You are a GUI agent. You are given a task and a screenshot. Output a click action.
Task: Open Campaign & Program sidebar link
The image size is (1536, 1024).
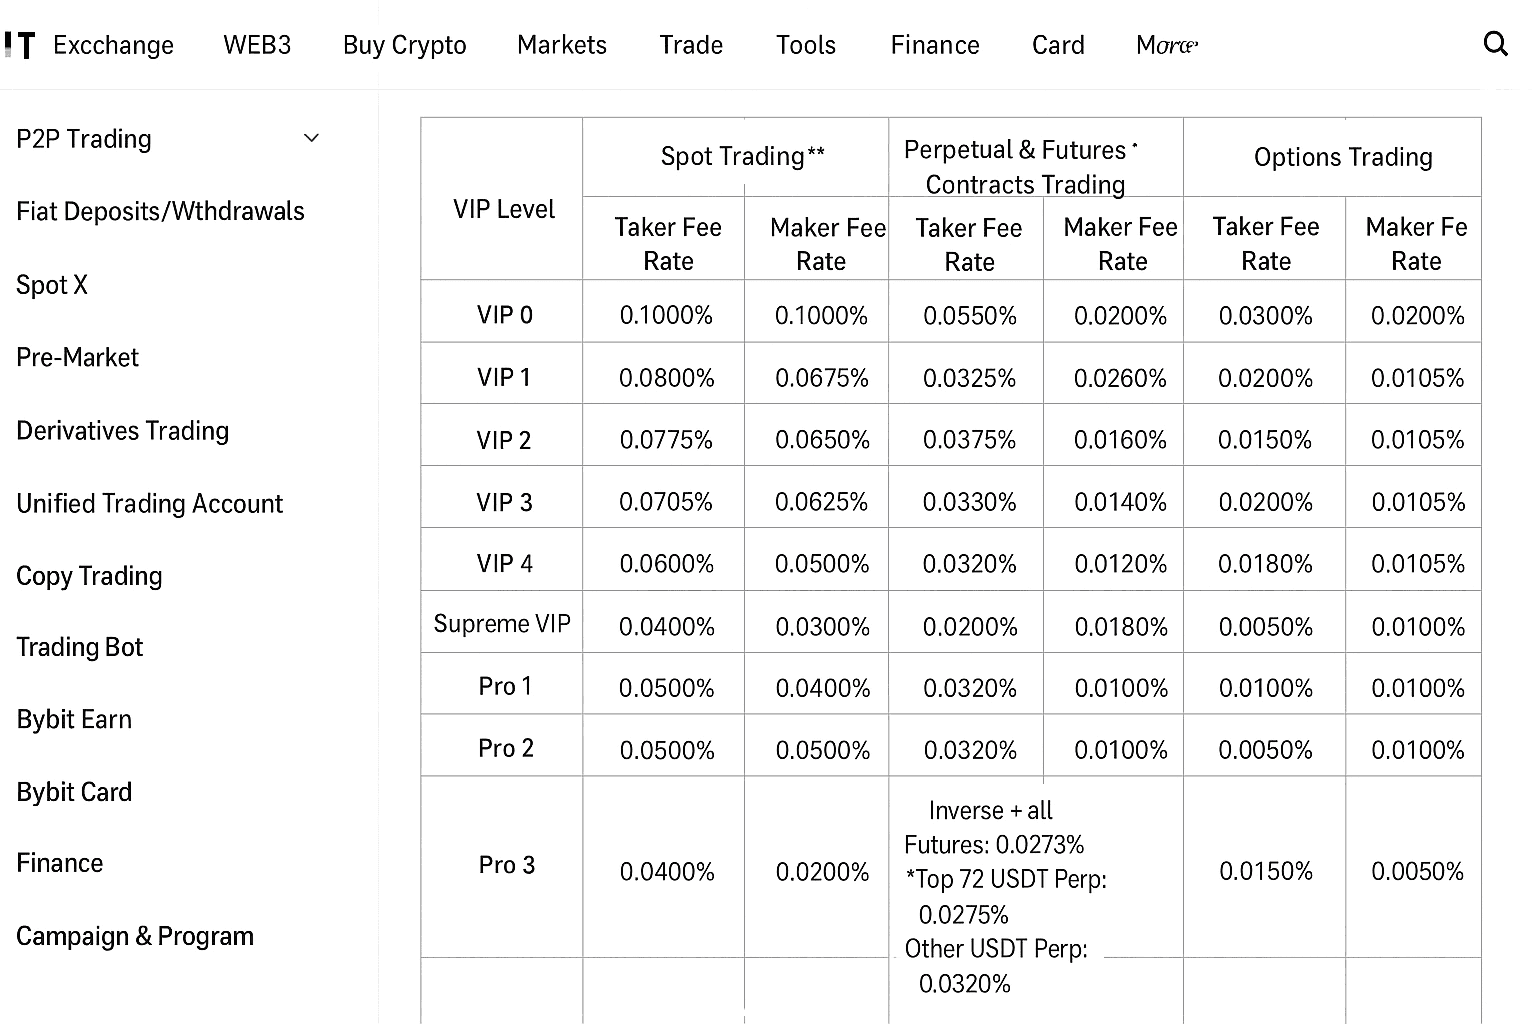135,936
